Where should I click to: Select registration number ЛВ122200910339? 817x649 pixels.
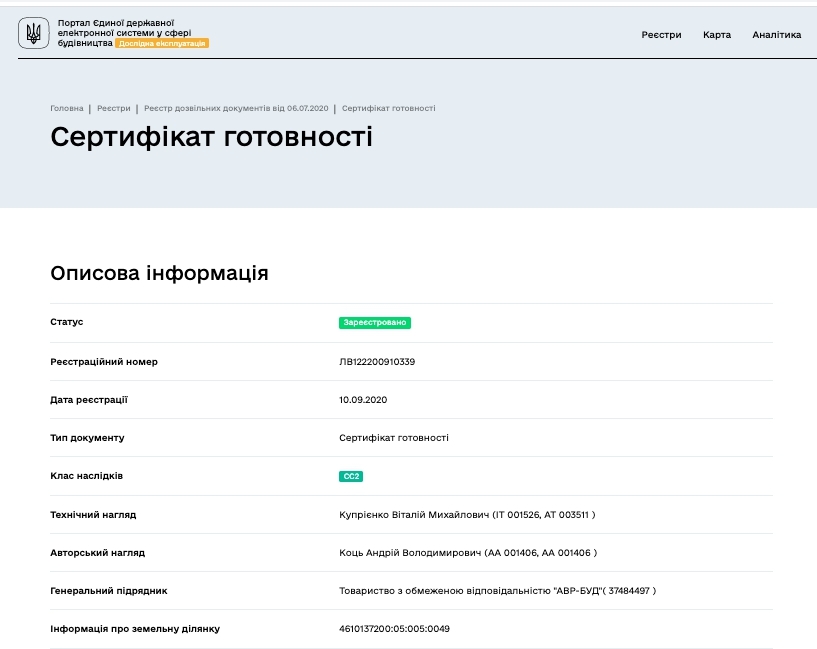(377, 361)
